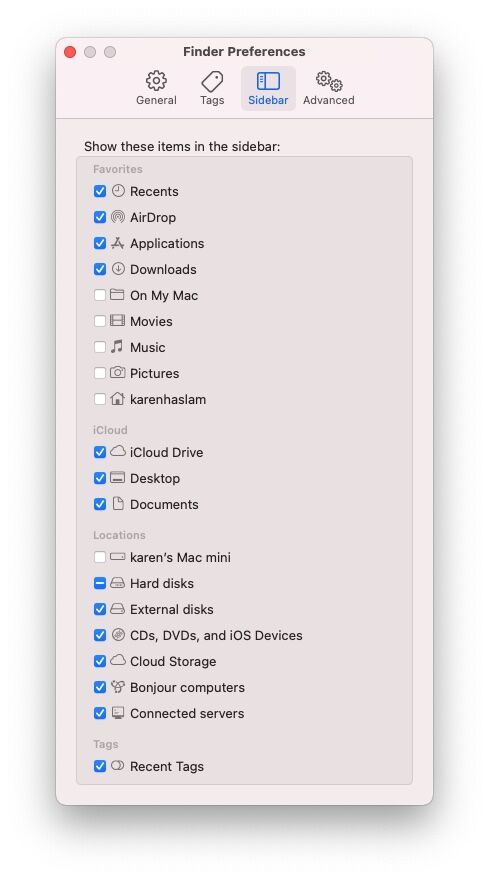Select the Sidebar tab icon
This screenshot has height=879, width=489.
click(x=268, y=81)
